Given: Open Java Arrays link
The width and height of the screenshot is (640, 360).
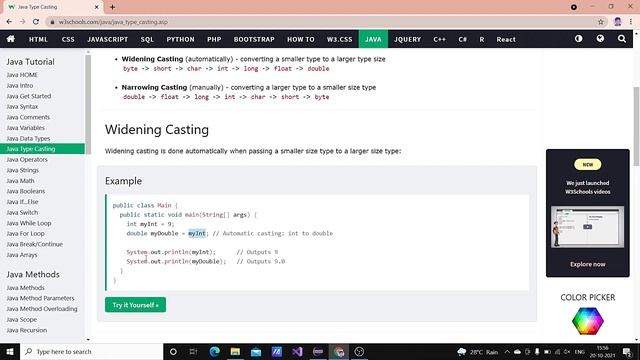Looking at the screenshot, I should point(22,255).
